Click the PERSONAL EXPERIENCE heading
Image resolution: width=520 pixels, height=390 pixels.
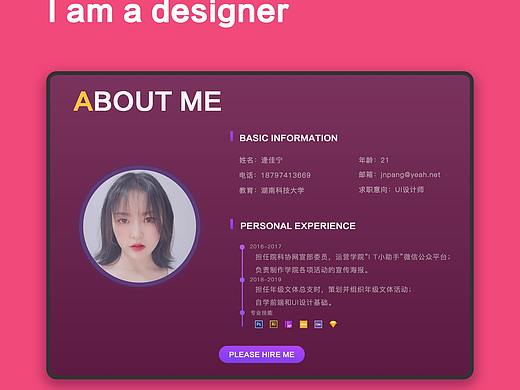pos(298,226)
